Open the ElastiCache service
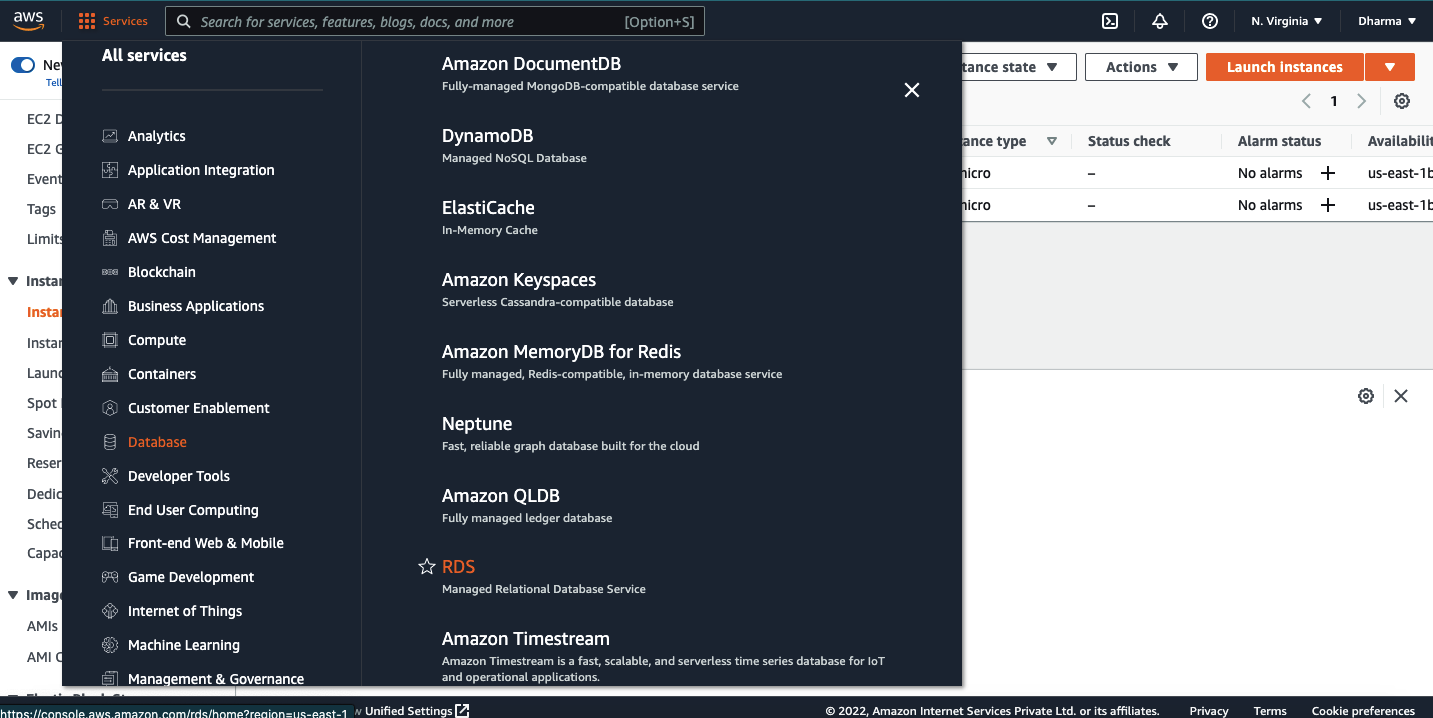The height and width of the screenshot is (718, 1433). (488, 208)
